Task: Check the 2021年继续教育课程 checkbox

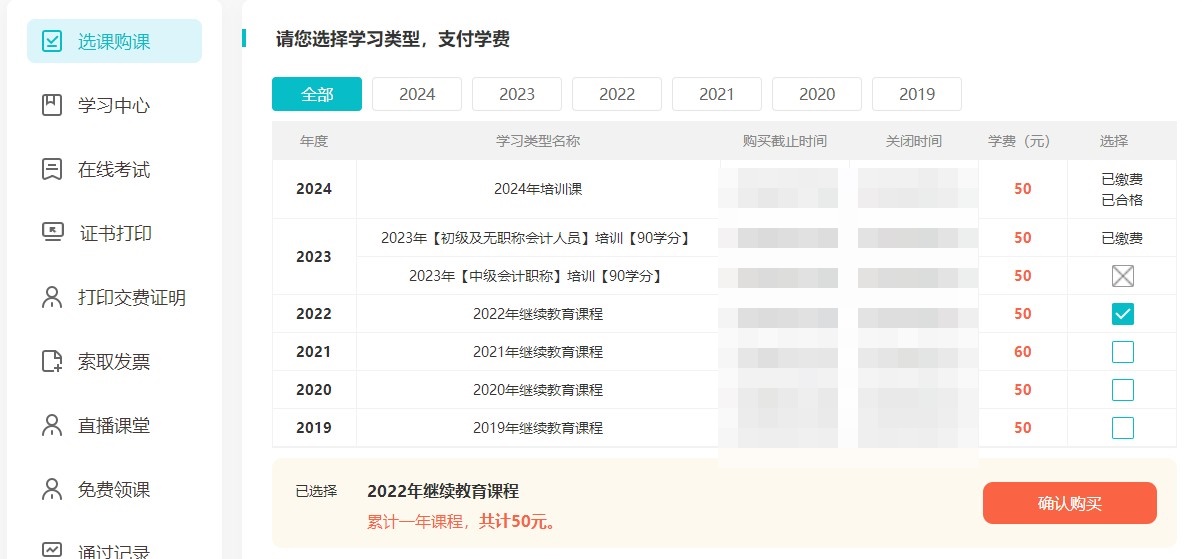Action: pyautogui.click(x=1123, y=352)
